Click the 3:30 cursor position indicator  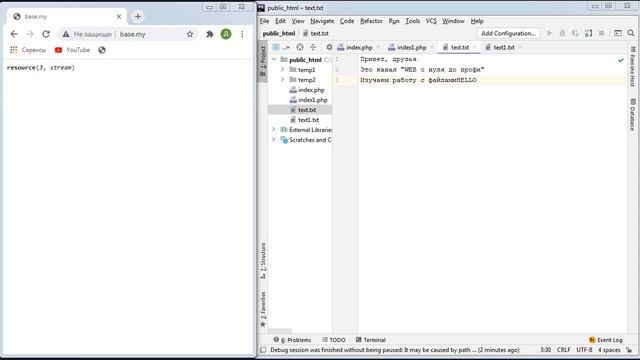(545, 350)
